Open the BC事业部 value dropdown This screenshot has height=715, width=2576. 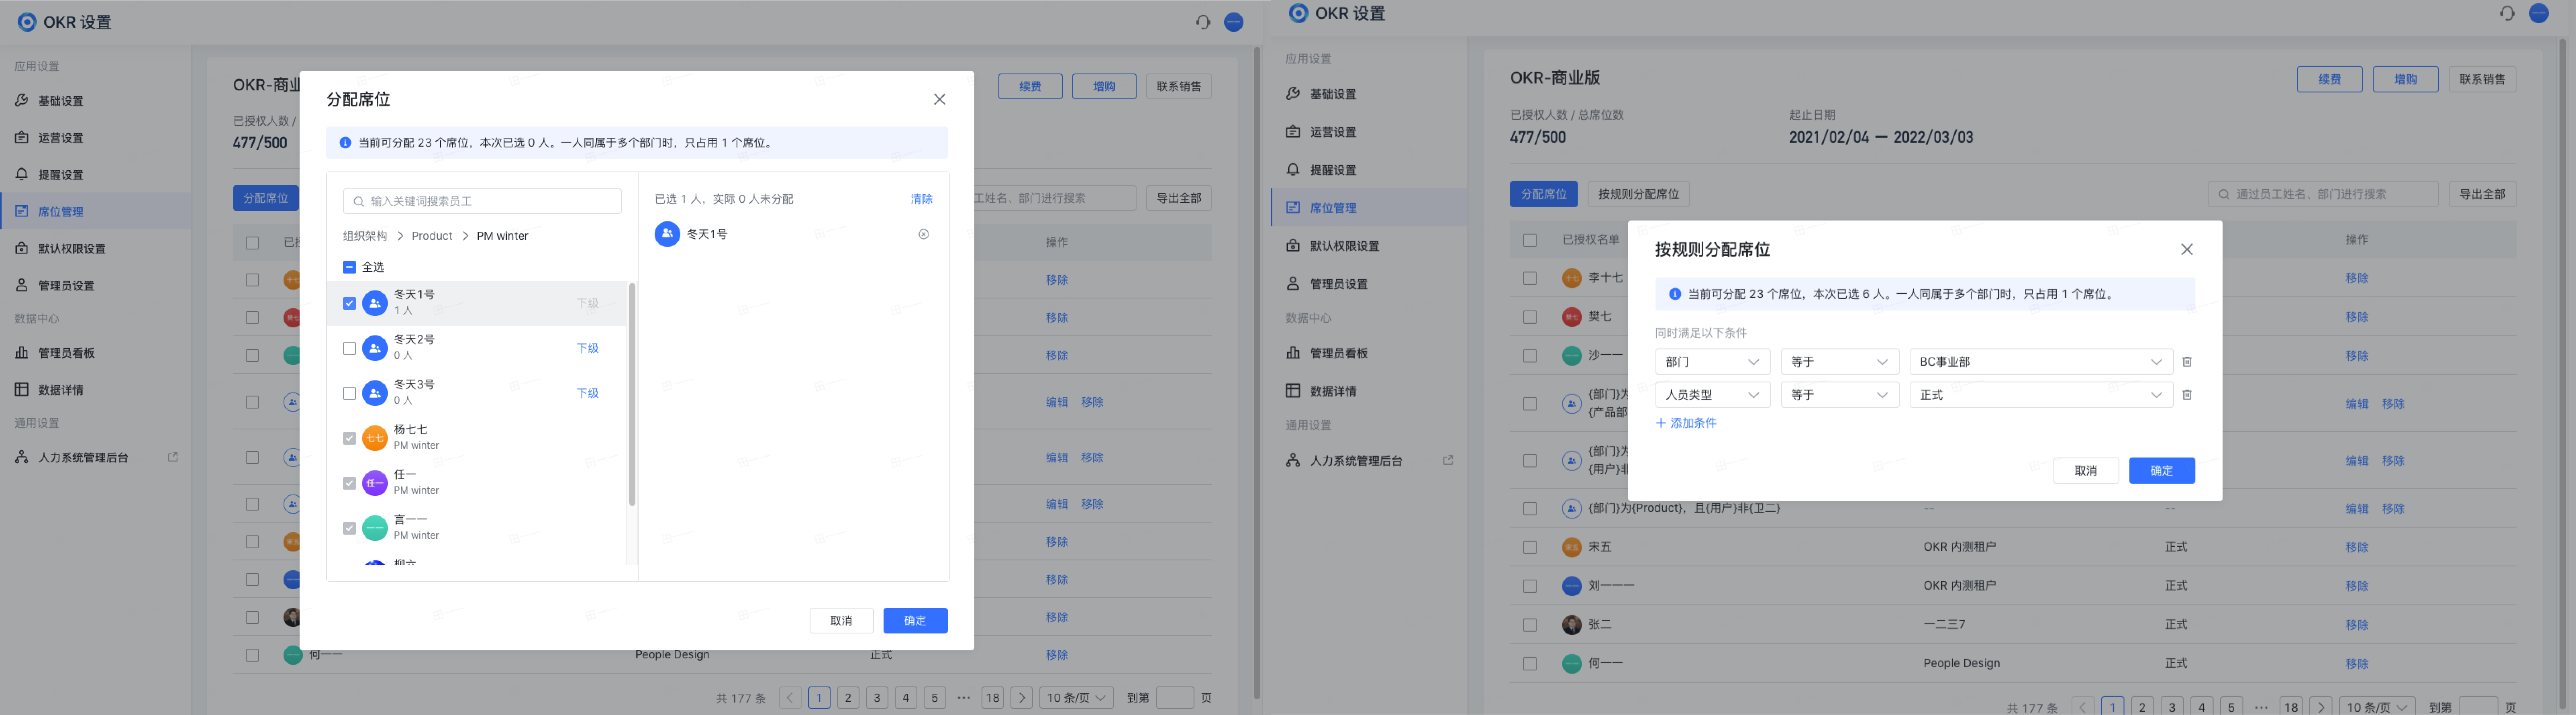point(2040,361)
